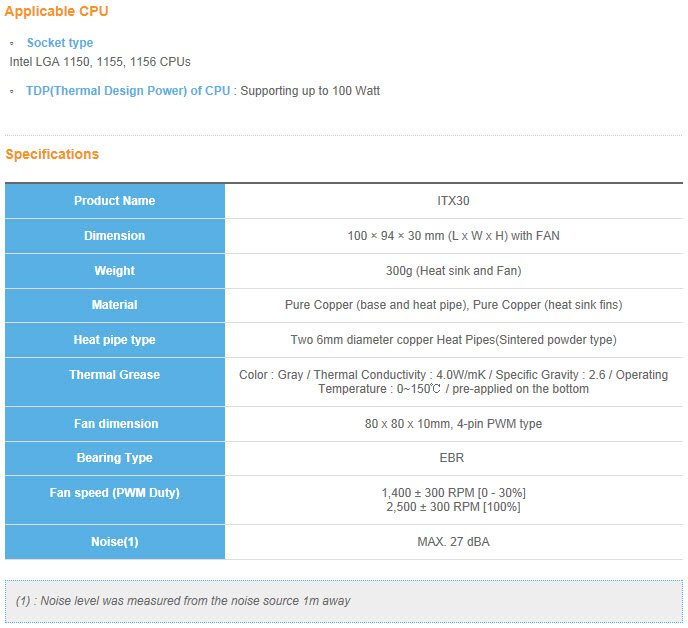Click '2,500 ± 300 RPM [100%]' line
This screenshot has height=628, width=688.
[453, 507]
